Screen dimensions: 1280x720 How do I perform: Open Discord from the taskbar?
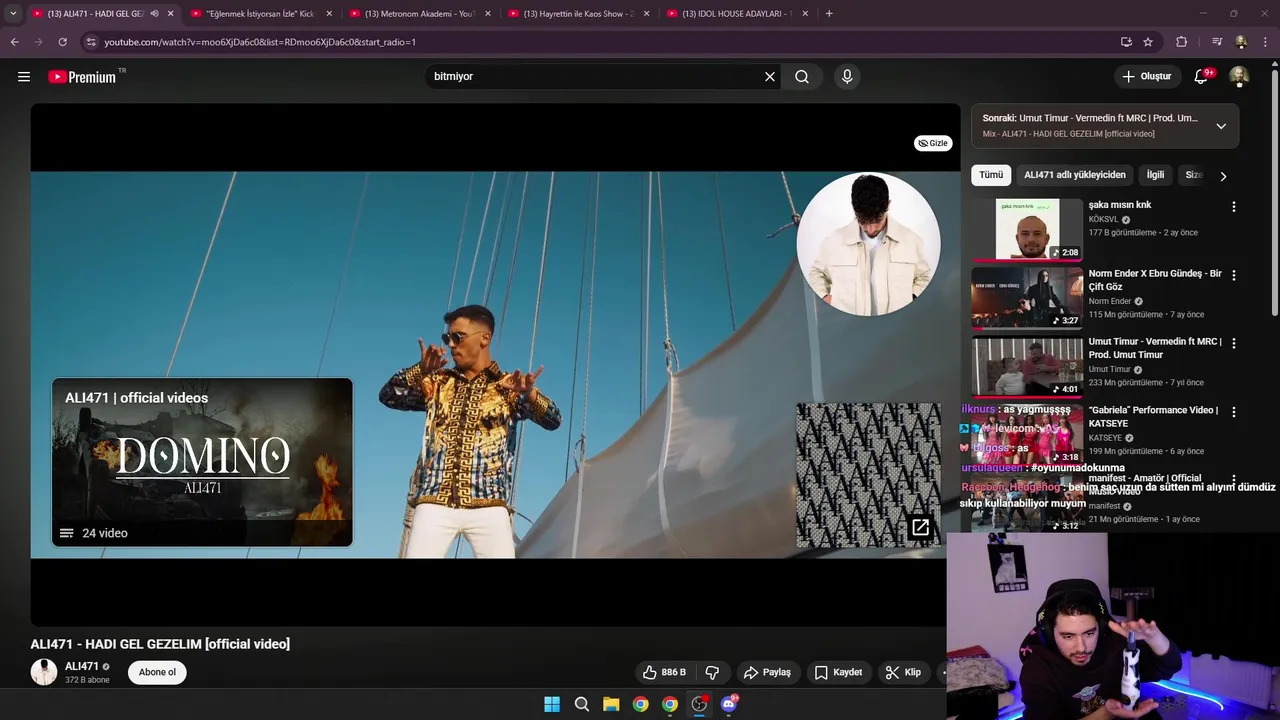729,704
